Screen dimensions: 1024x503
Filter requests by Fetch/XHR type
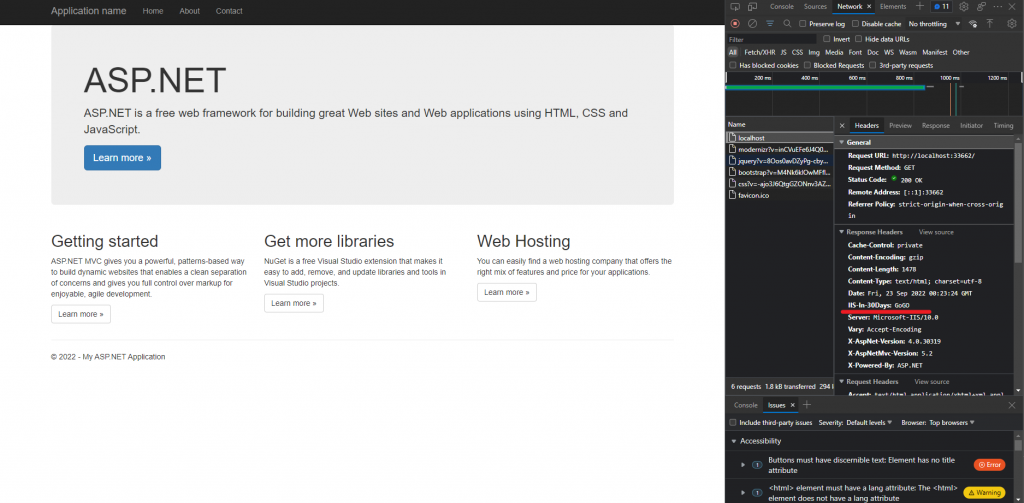coord(760,52)
